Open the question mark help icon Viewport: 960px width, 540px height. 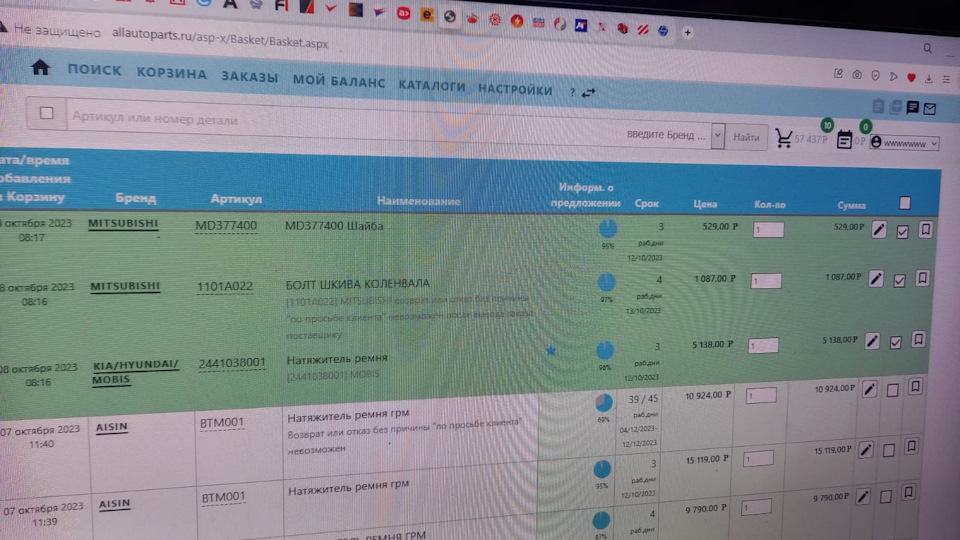pyautogui.click(x=572, y=92)
